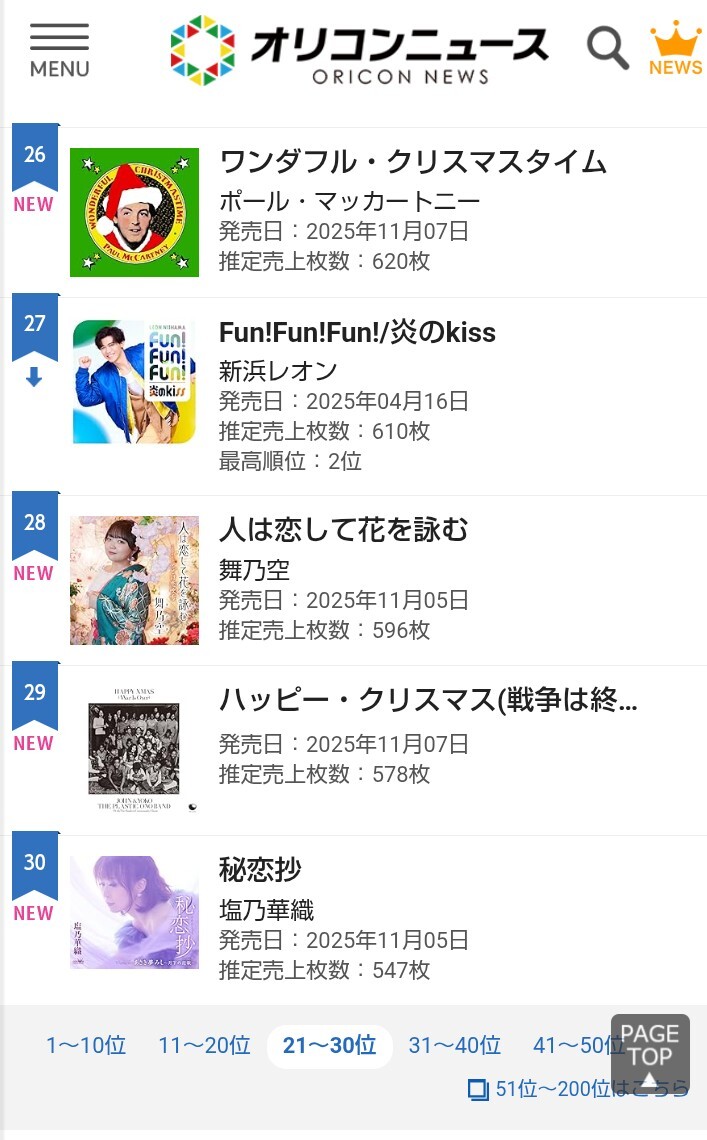Select the 21〜30位 pagination tab
Image resolution: width=707 pixels, height=1140 pixels.
pyautogui.click(x=329, y=1045)
